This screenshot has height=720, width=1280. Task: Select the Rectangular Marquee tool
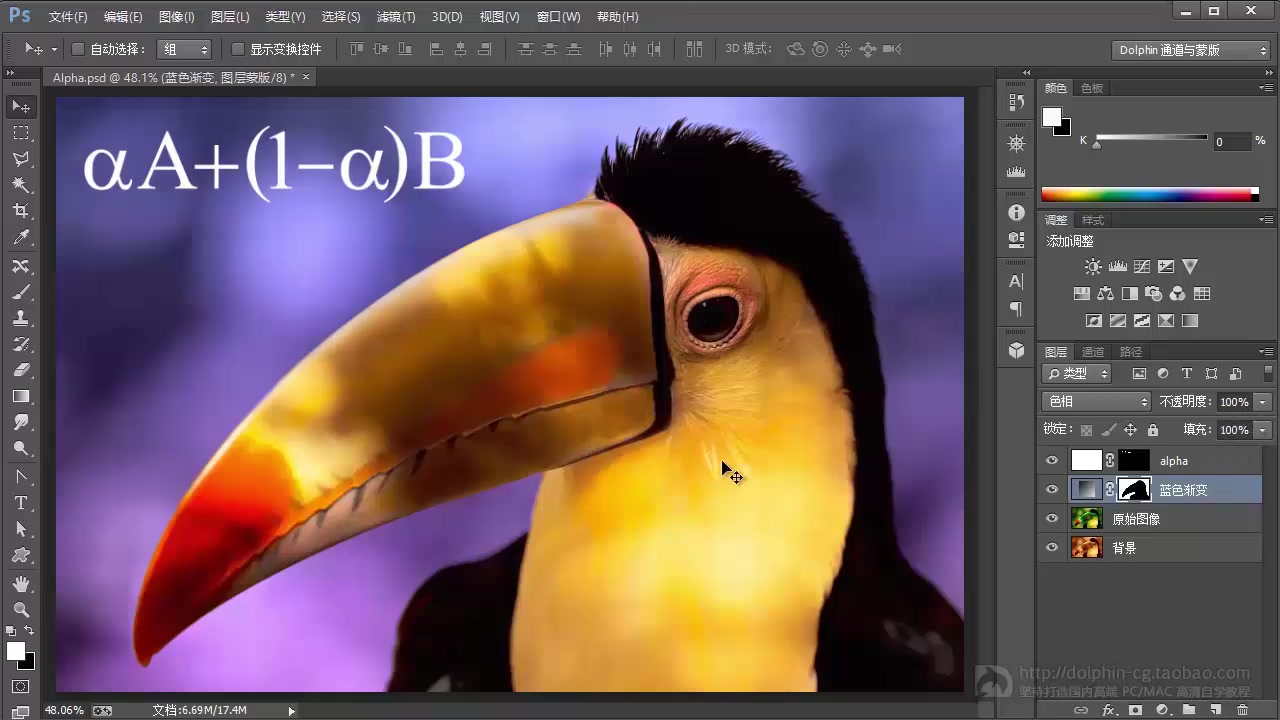pyautogui.click(x=21, y=133)
